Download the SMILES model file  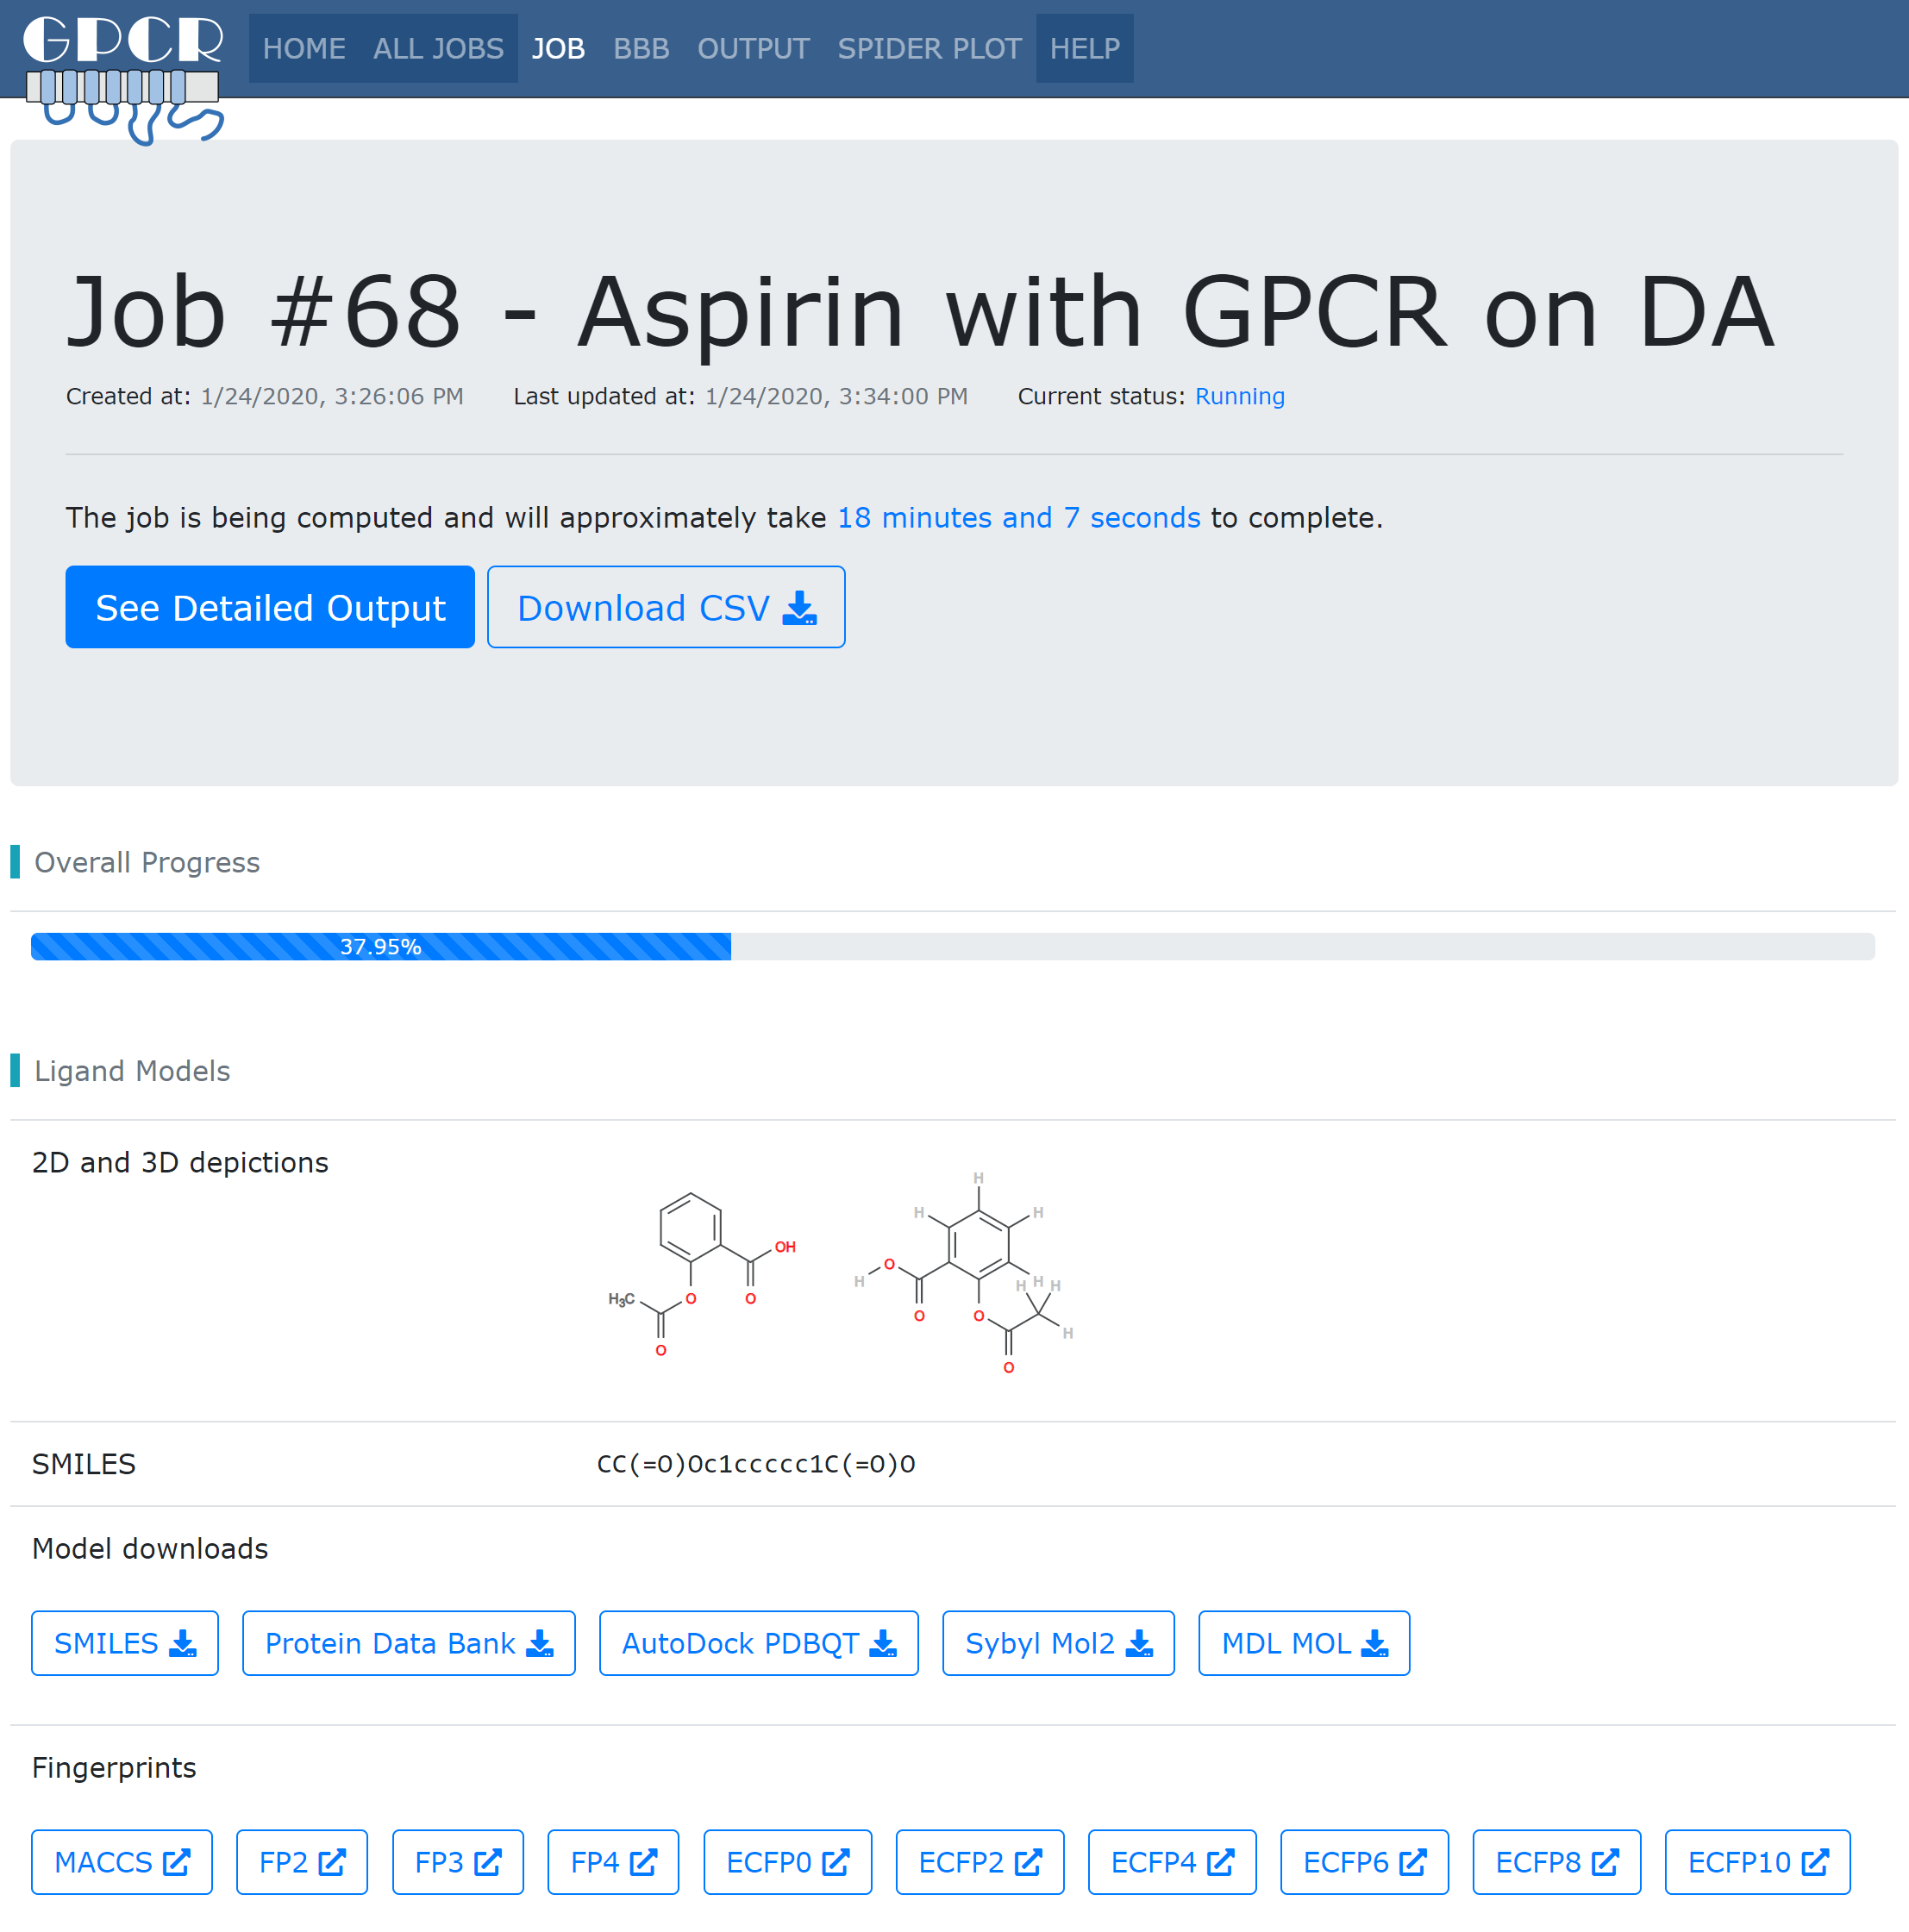(125, 1643)
